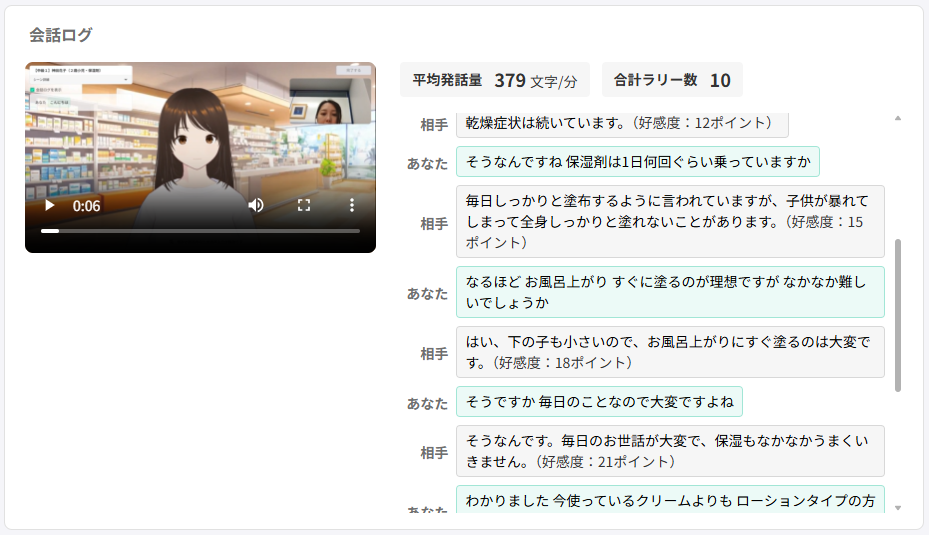The height and width of the screenshot is (535, 929).
Task: Open the video's three-dot options menu
Action: (352, 205)
